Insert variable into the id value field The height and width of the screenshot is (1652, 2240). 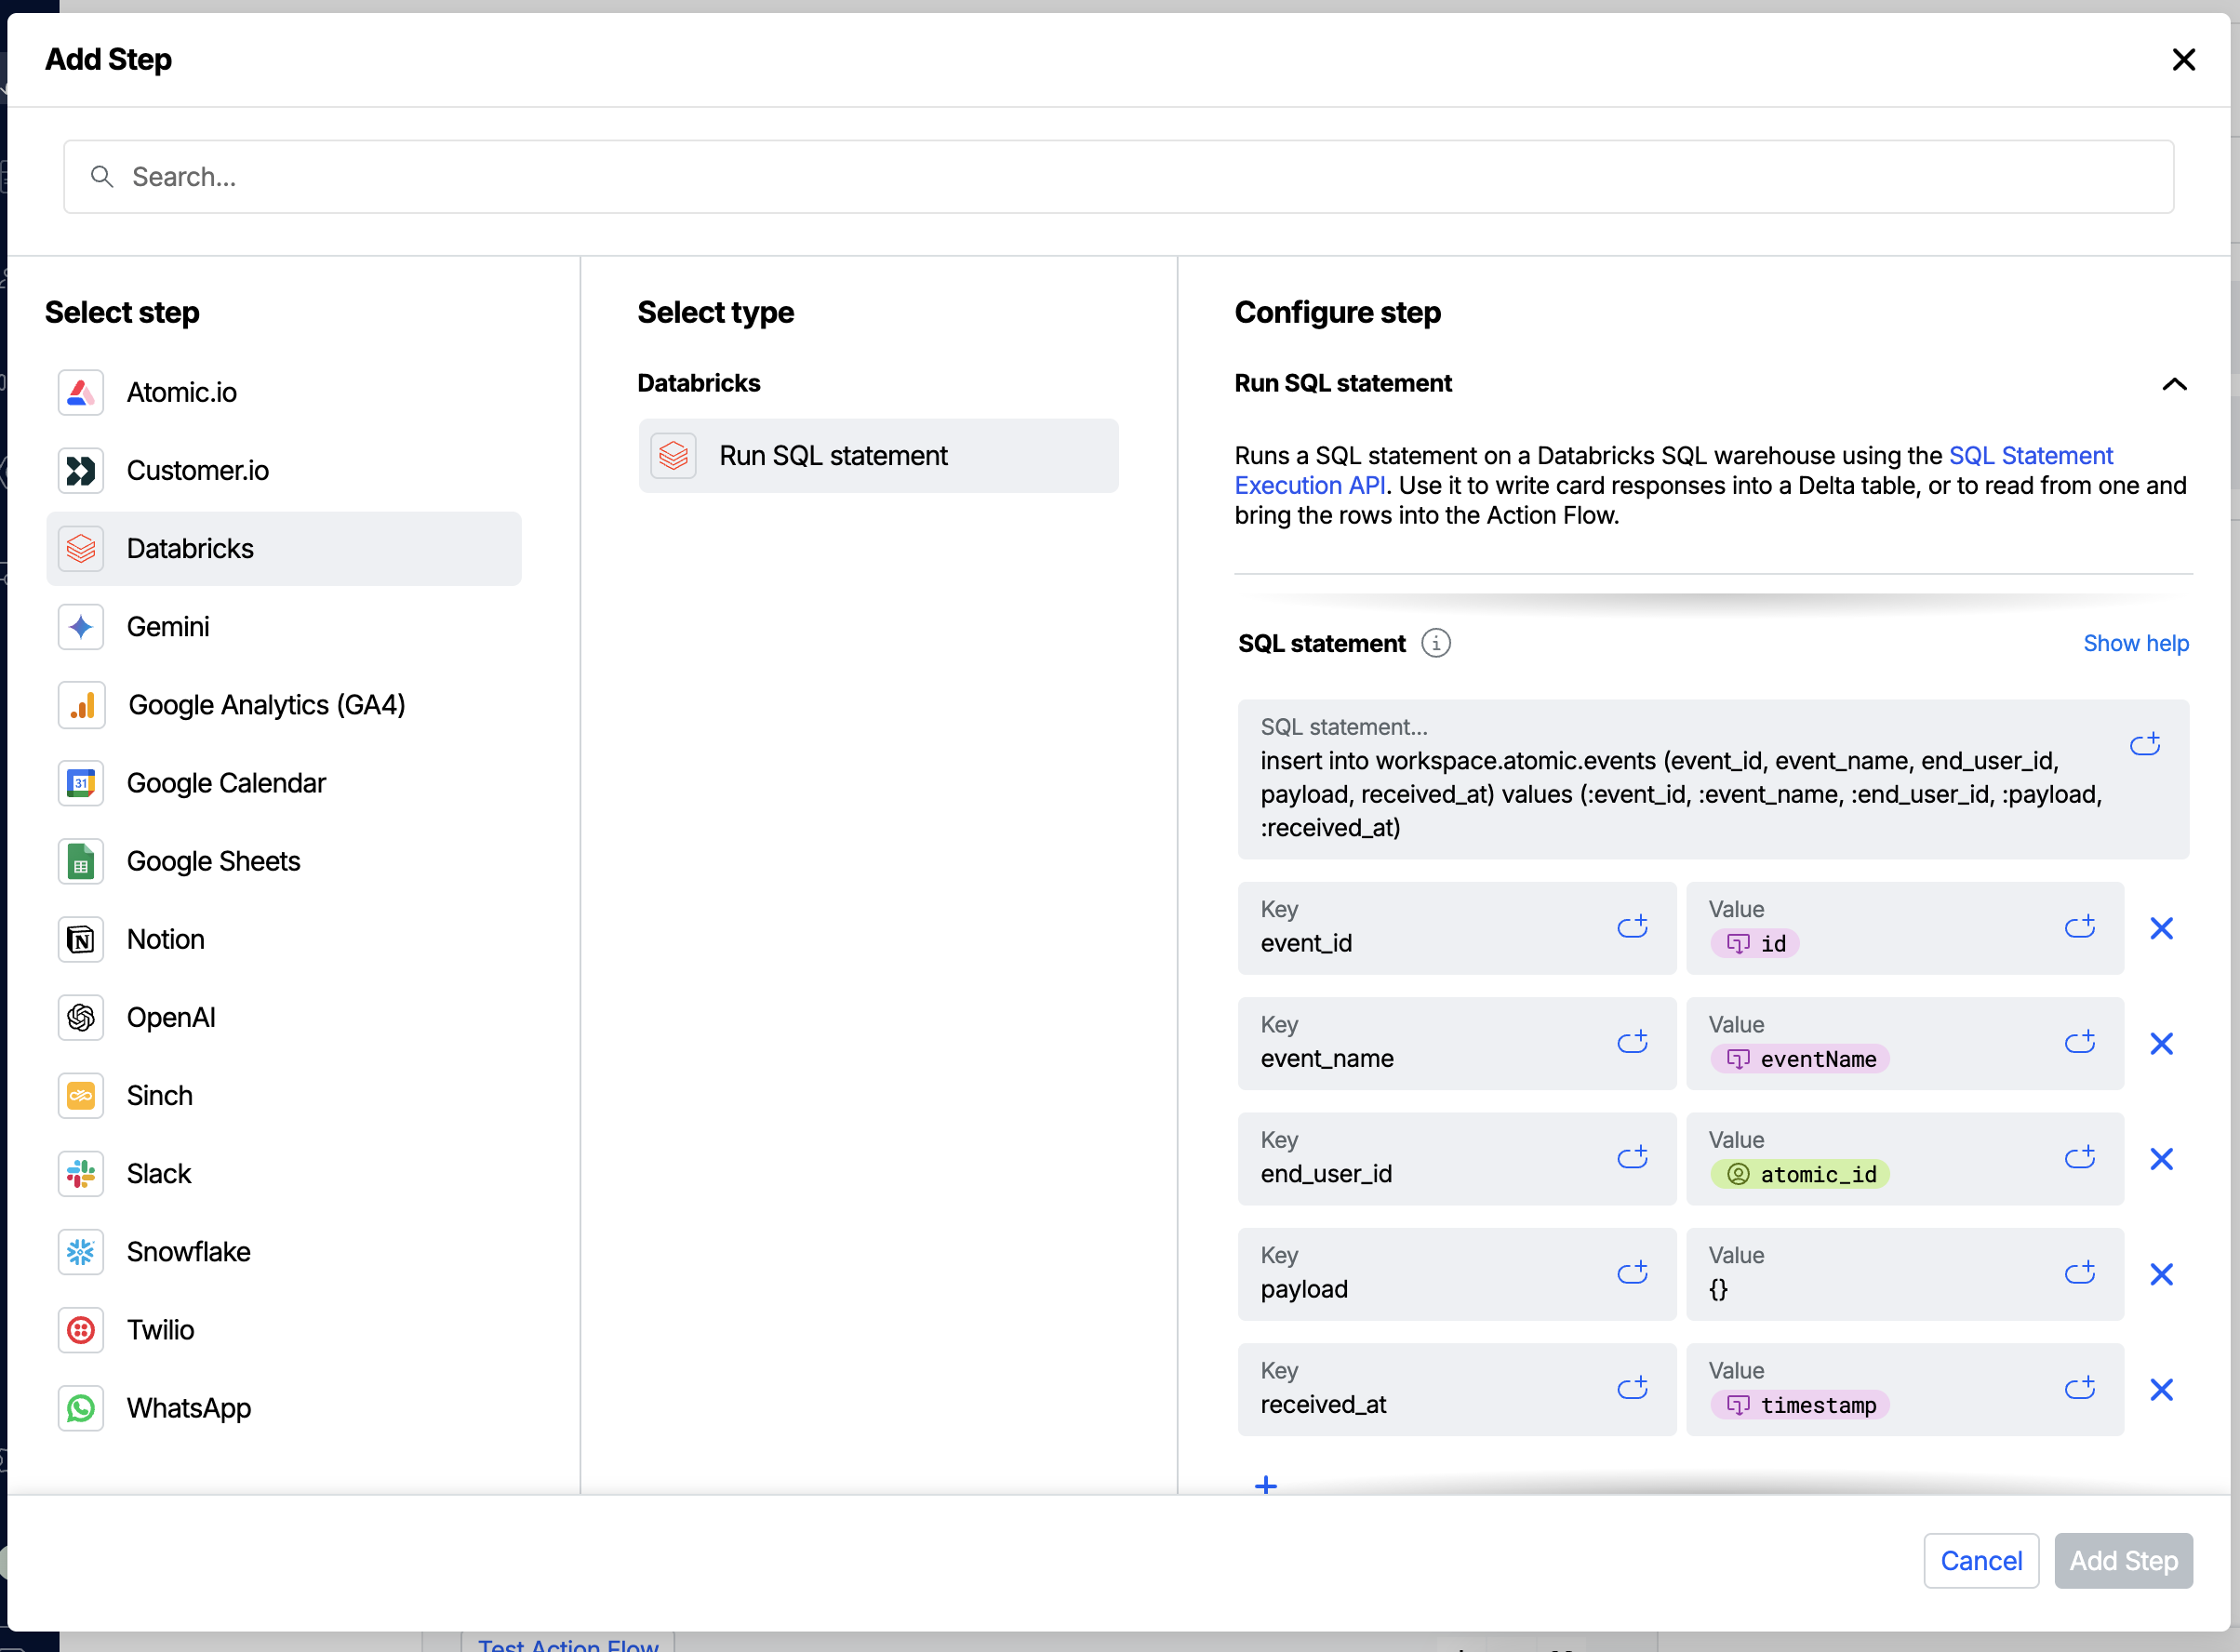2080,926
